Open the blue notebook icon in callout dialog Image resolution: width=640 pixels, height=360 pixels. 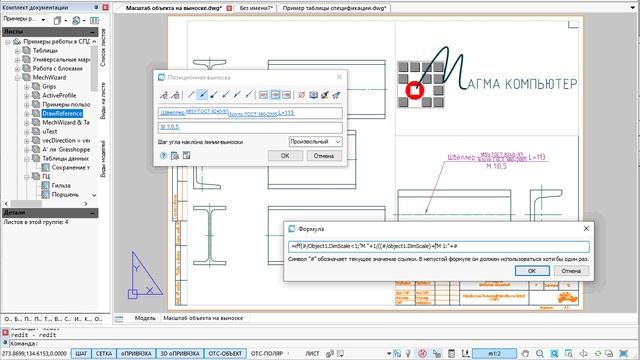[x=313, y=95]
